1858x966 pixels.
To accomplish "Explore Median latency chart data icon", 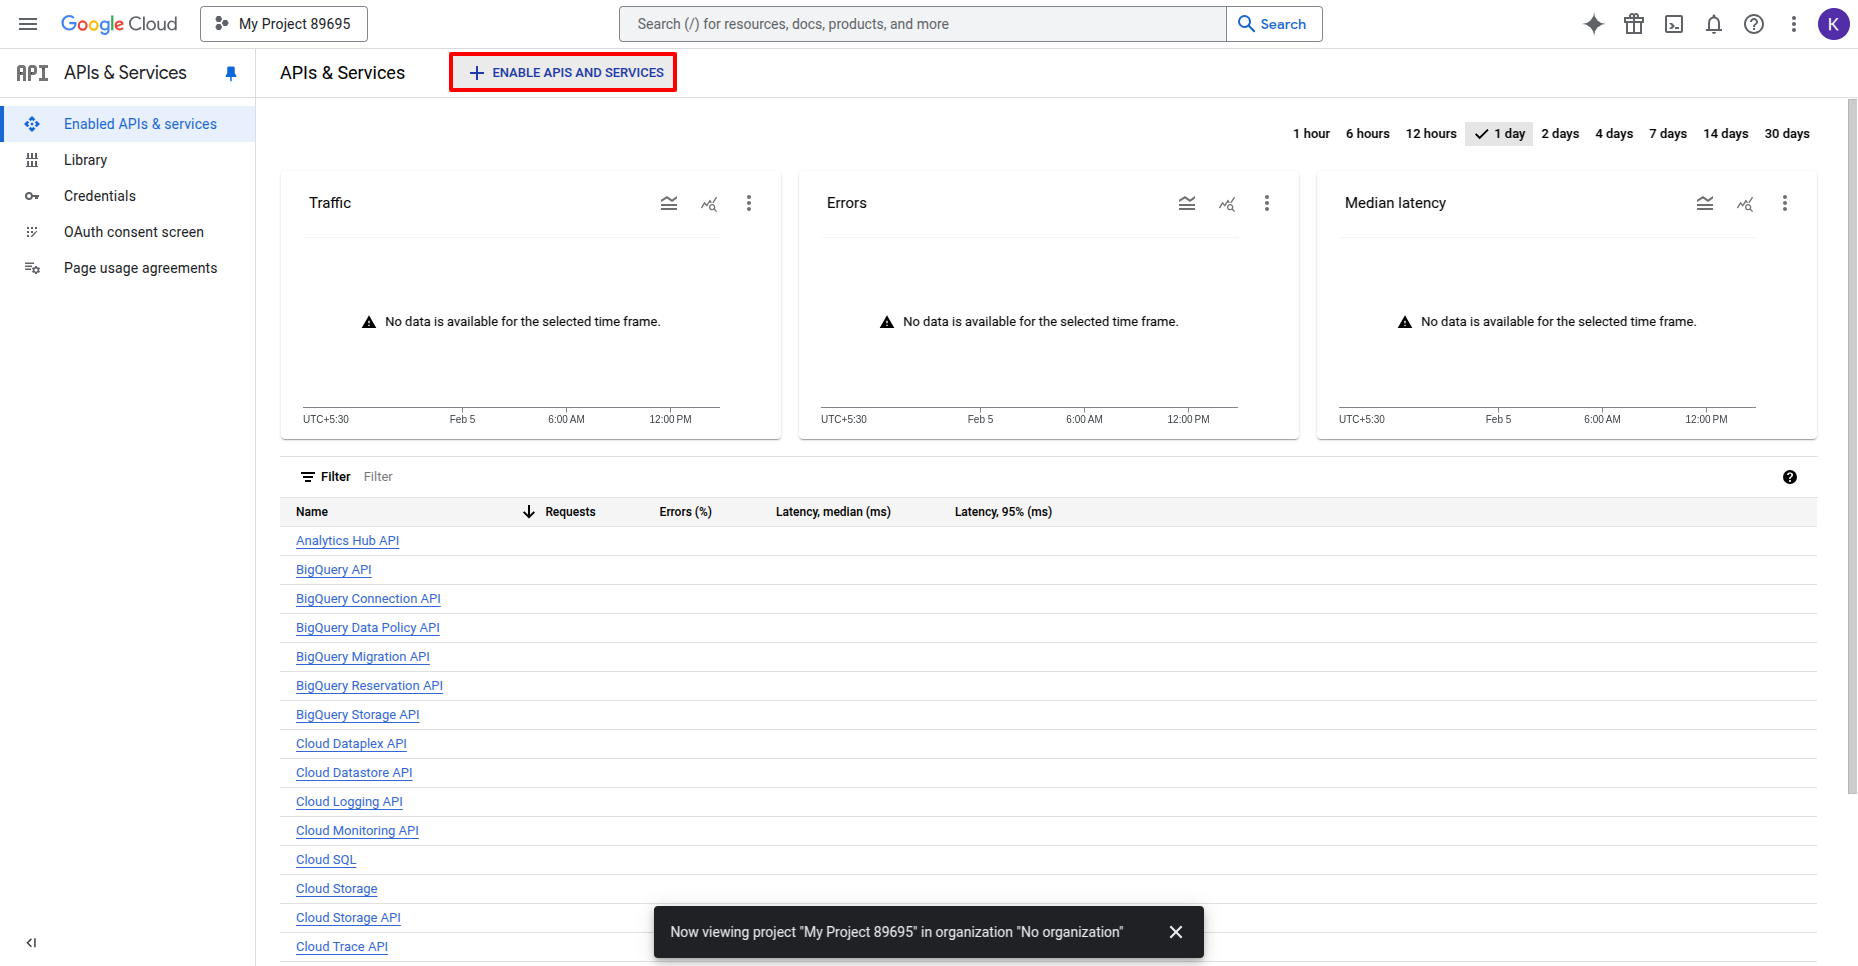I will pyautogui.click(x=1745, y=203).
